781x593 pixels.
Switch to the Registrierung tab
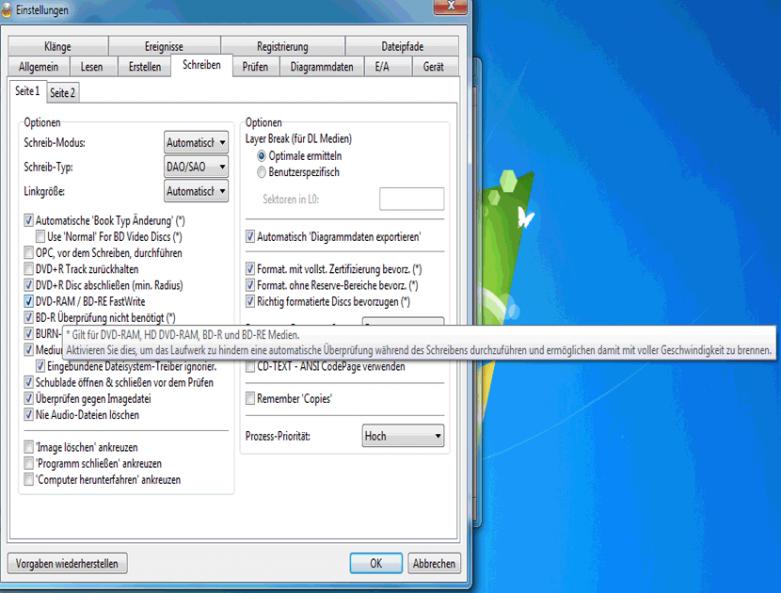coord(282,46)
